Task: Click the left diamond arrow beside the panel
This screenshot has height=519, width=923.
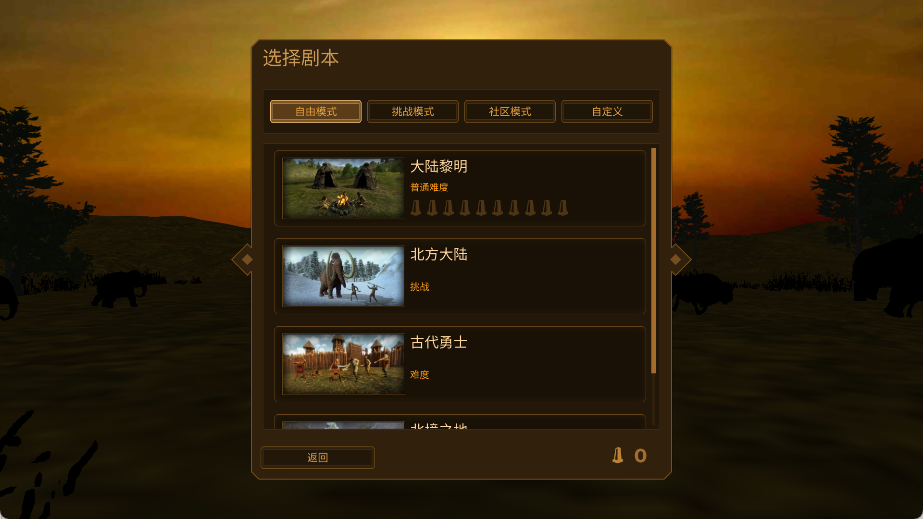Action: coord(247,259)
